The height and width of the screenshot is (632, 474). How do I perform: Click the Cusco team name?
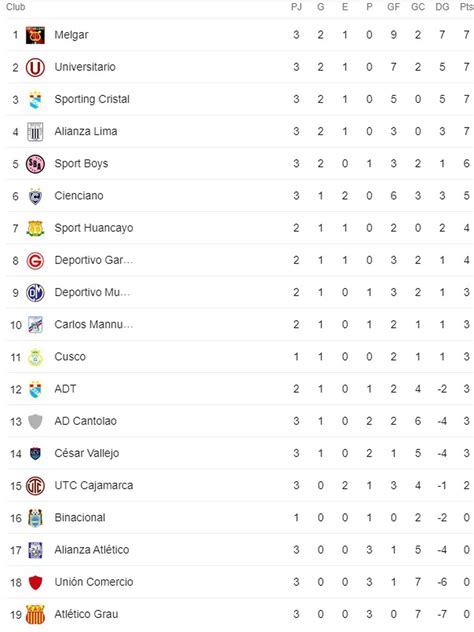coord(70,357)
